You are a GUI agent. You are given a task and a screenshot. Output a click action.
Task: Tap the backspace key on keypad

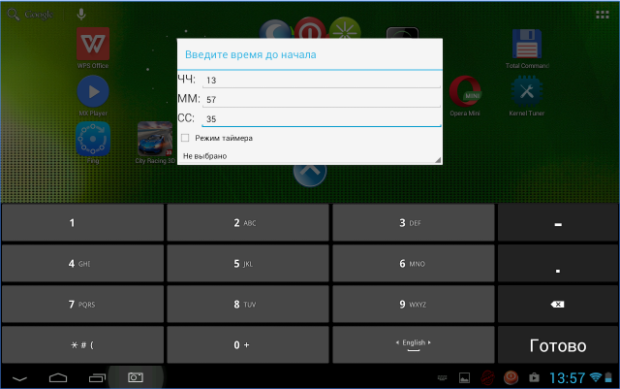coord(558,304)
